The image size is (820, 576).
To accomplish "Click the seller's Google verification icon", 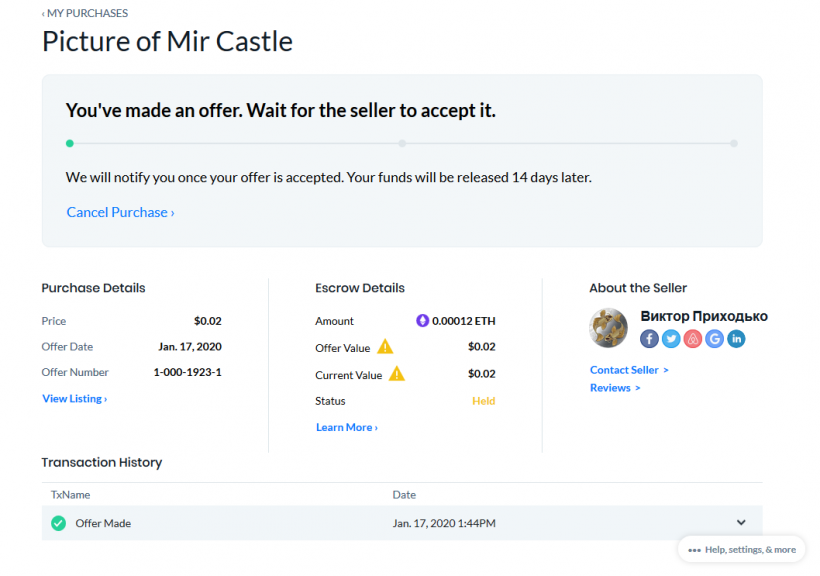I will (x=714, y=339).
